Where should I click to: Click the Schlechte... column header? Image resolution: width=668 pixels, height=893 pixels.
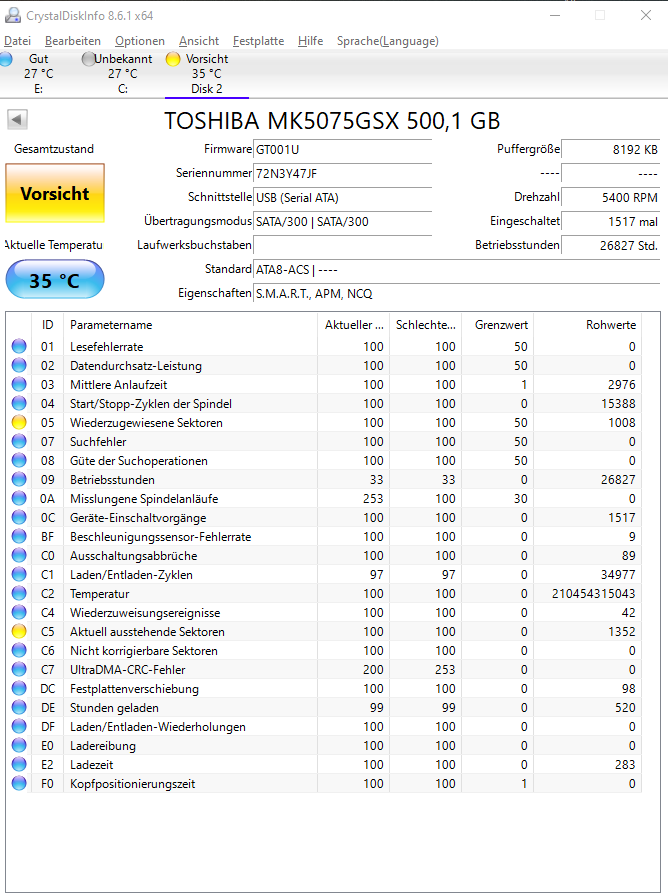click(x=425, y=325)
